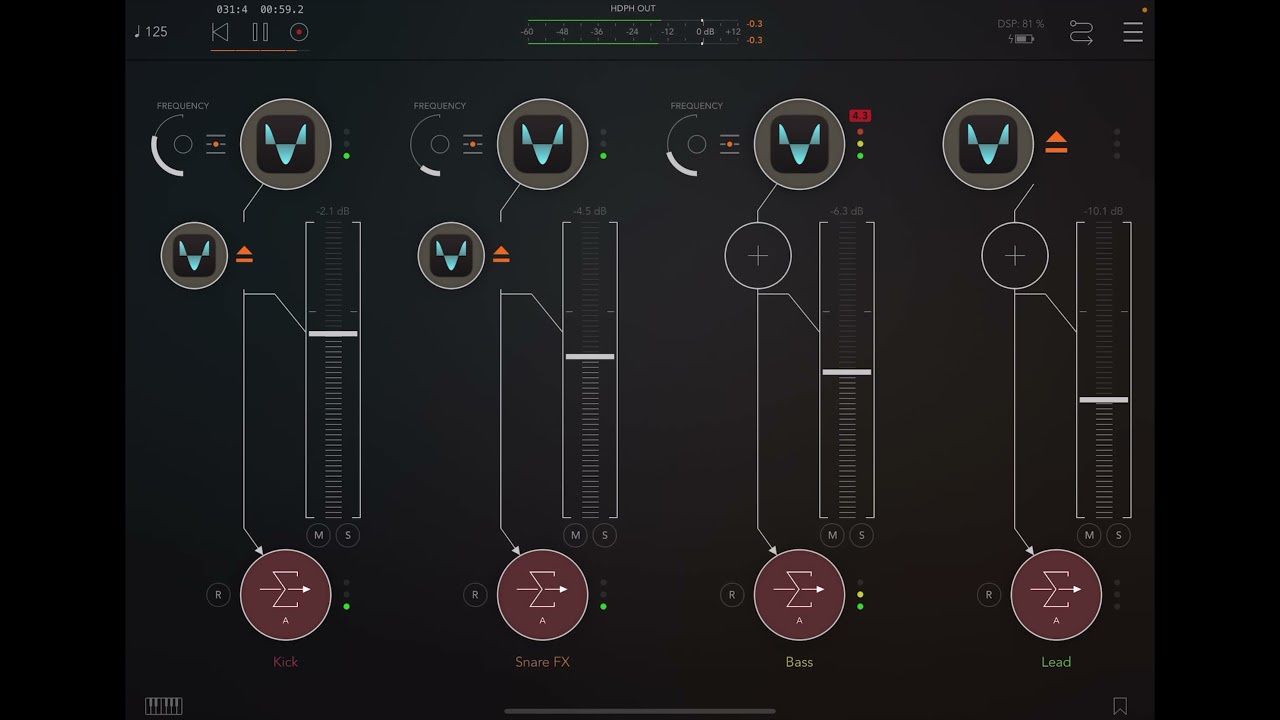The image size is (1280, 720).
Task: Click the 031:4 bar position display
Action: (232, 10)
